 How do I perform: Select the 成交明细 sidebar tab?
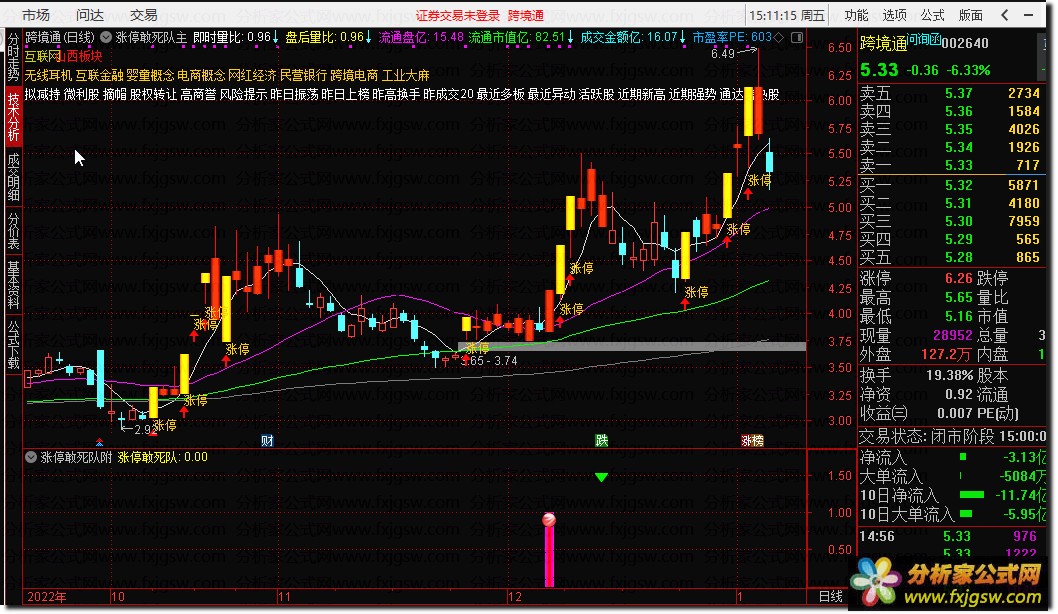(13, 177)
